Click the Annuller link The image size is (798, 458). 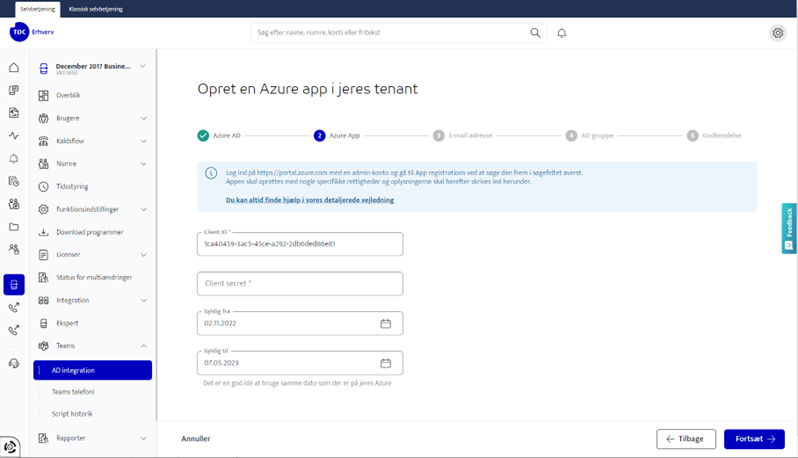click(196, 439)
